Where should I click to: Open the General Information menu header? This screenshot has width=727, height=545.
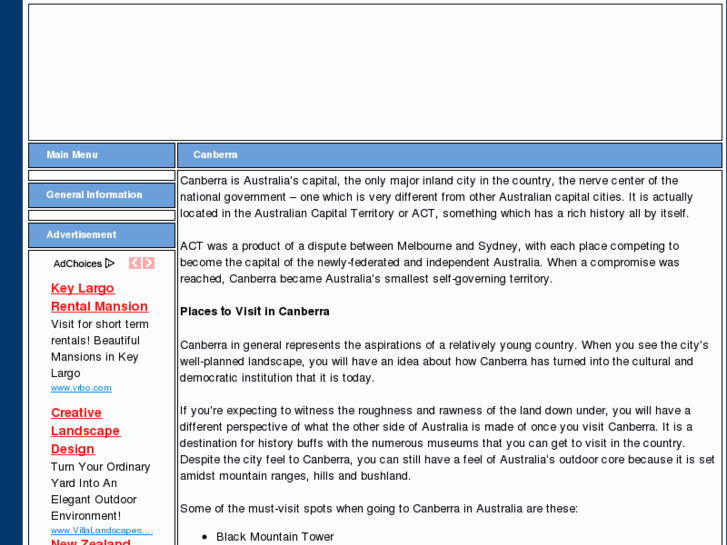point(102,195)
